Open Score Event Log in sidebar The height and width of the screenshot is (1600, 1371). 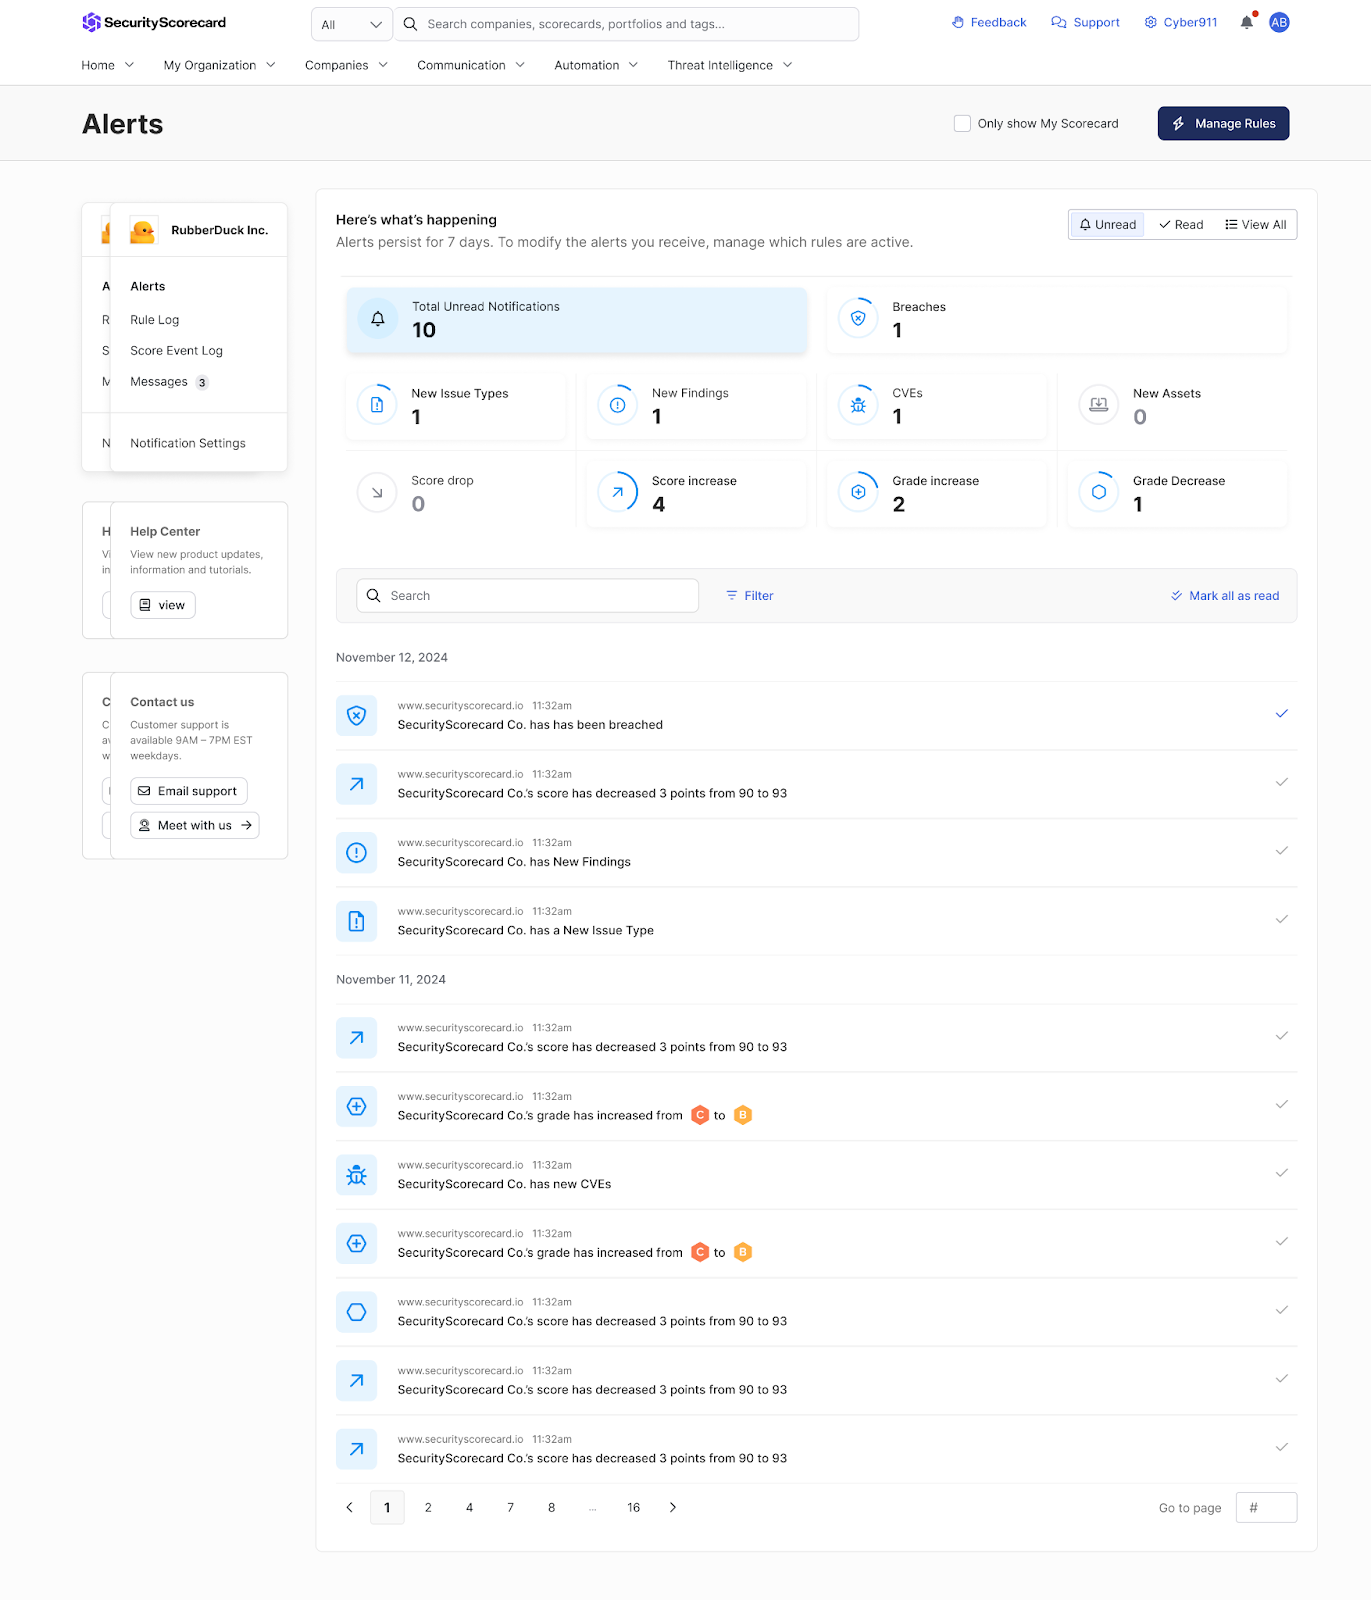click(176, 351)
